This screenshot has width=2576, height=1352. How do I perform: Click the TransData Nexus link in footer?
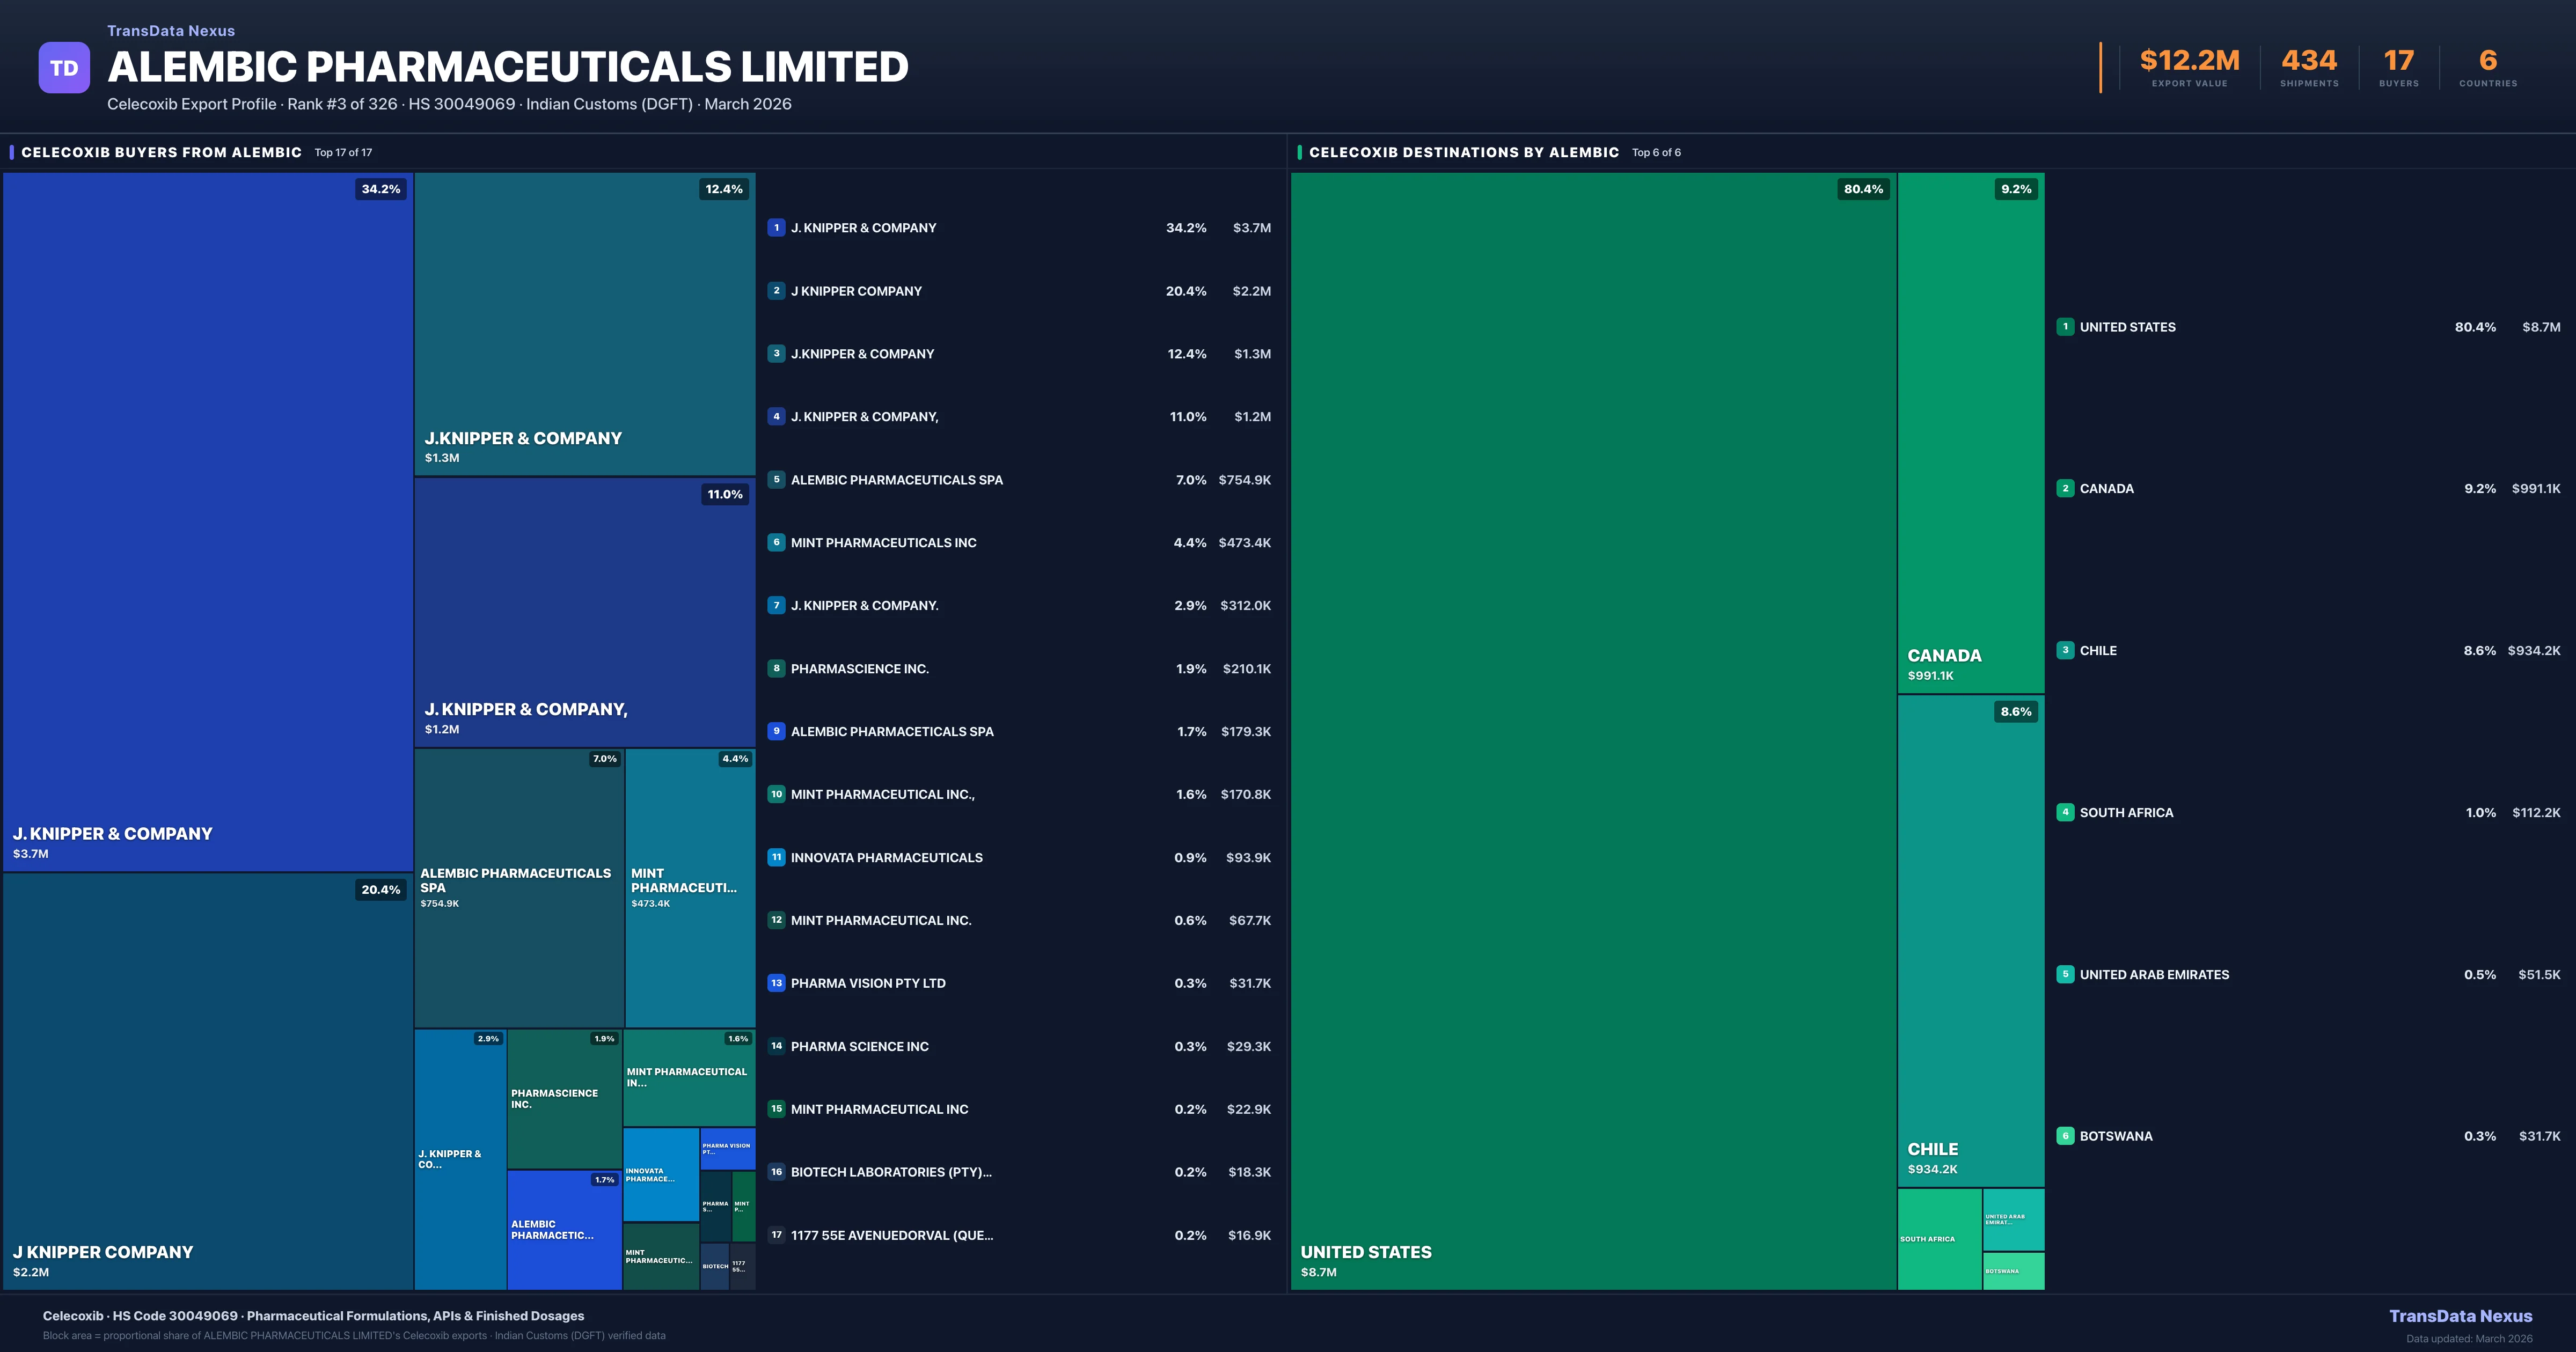tap(2462, 1316)
